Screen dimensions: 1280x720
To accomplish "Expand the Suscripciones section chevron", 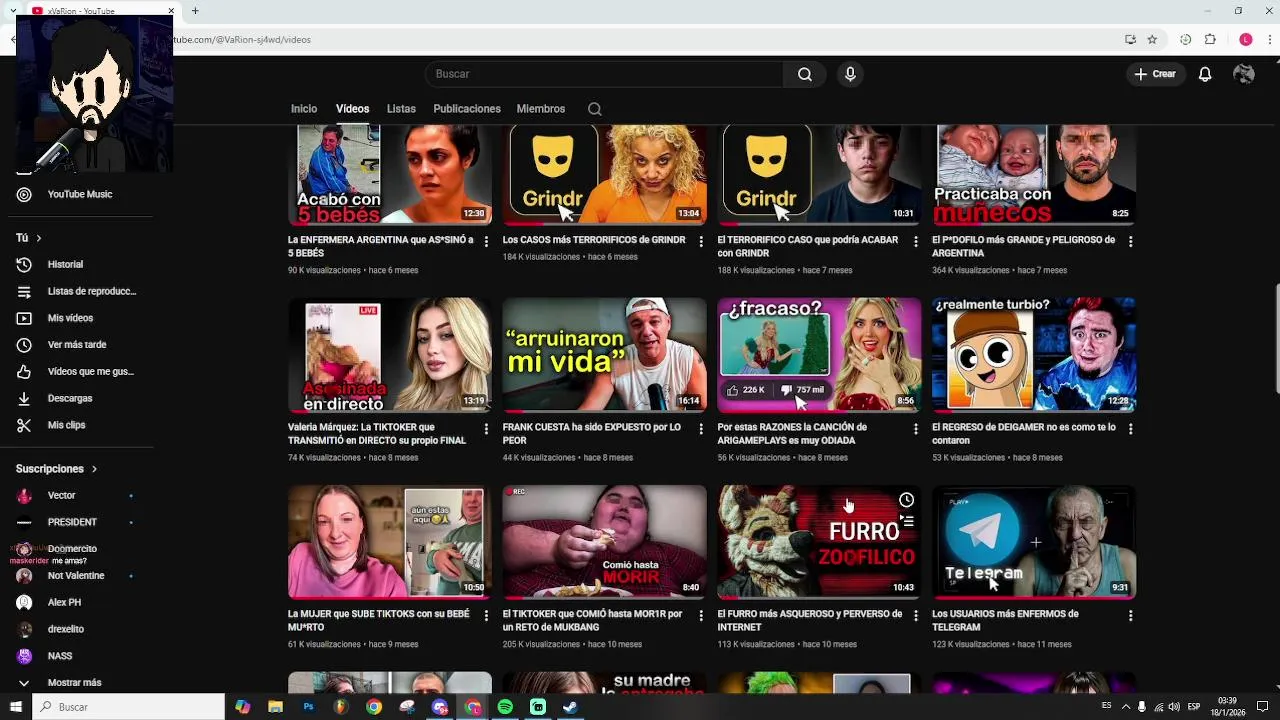I will click(95, 469).
